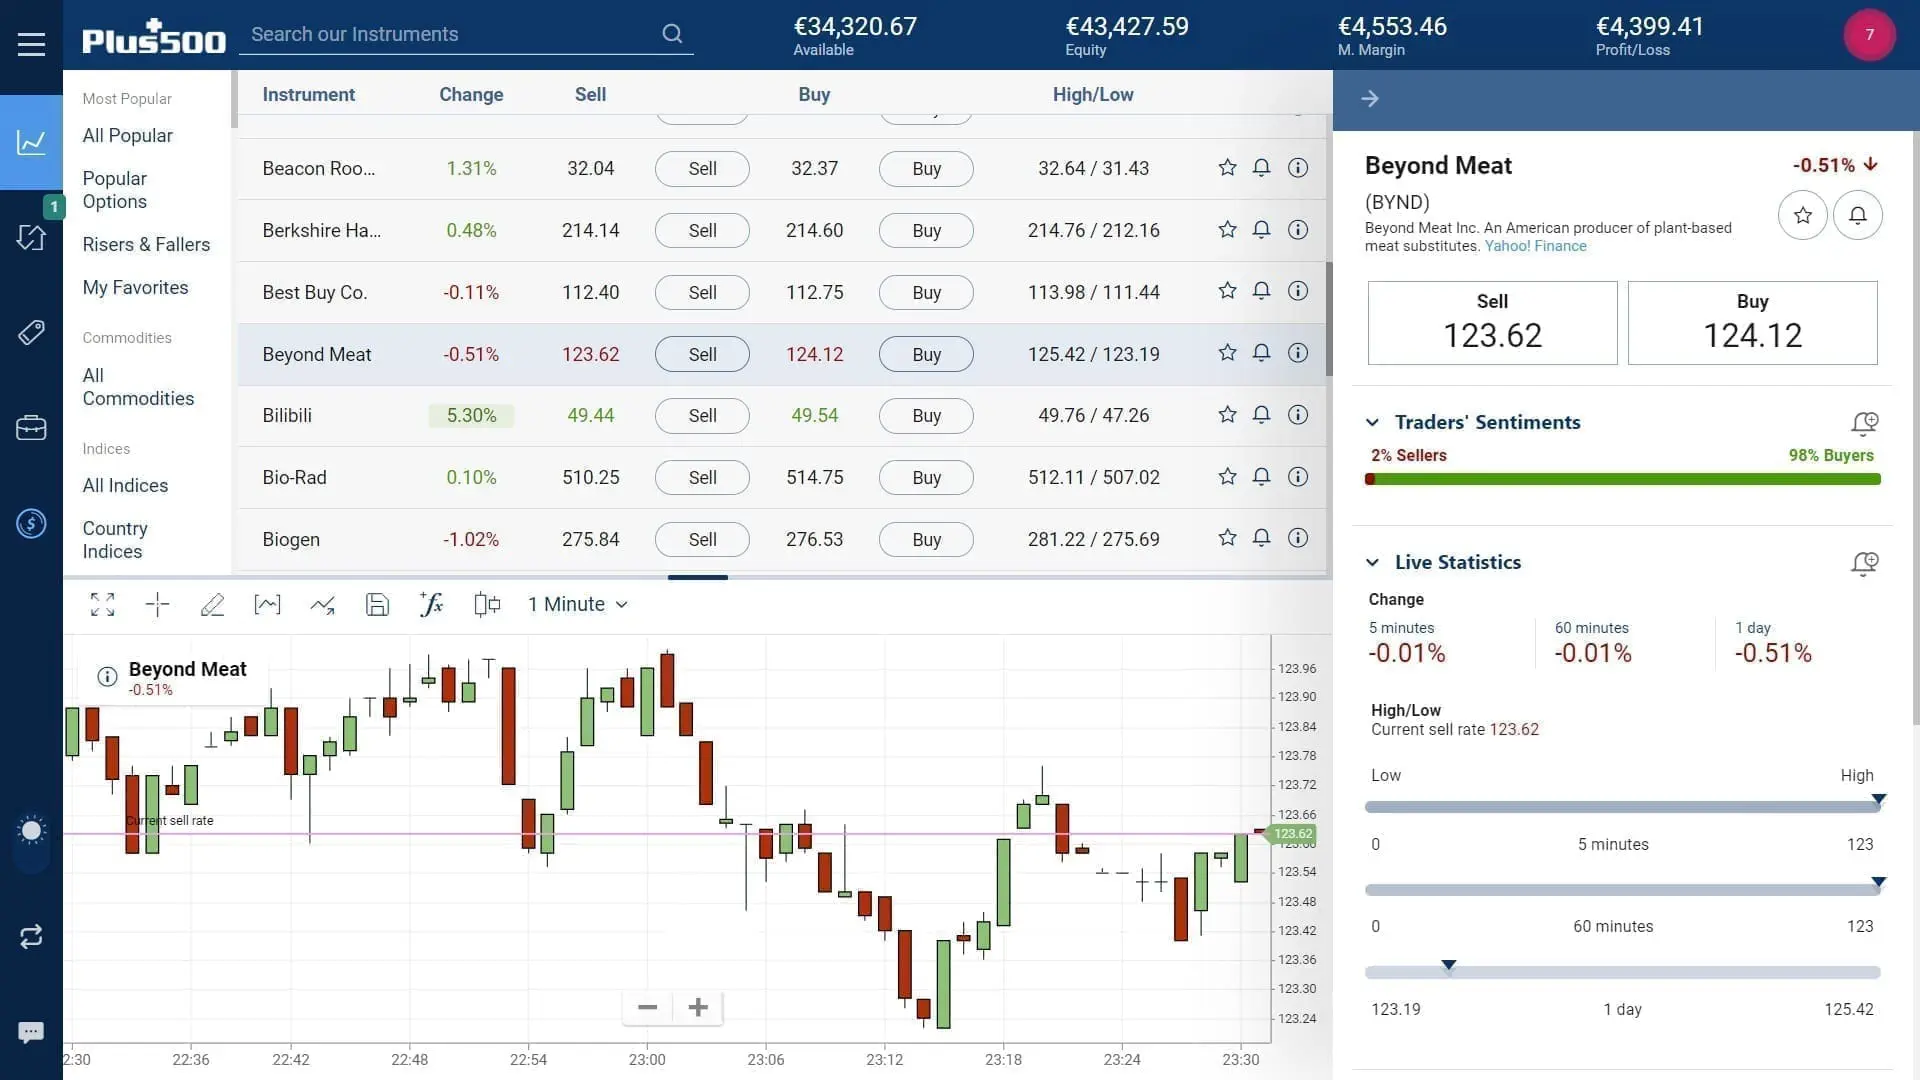This screenshot has width=1920, height=1080.
Task: Click large Sell 123.62 box
Action: (1492, 323)
